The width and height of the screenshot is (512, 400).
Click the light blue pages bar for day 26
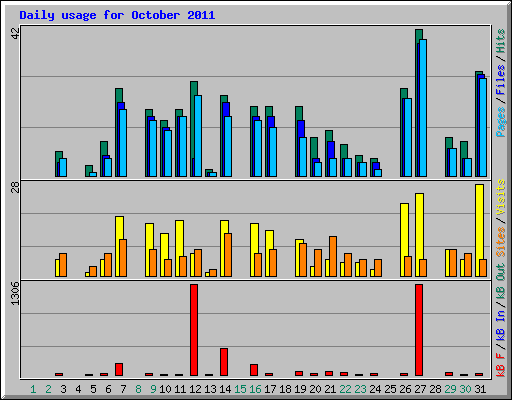[408, 138]
